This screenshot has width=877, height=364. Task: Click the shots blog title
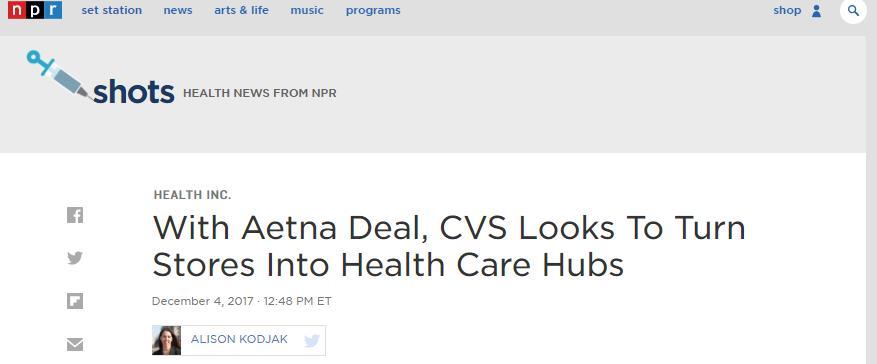point(134,91)
